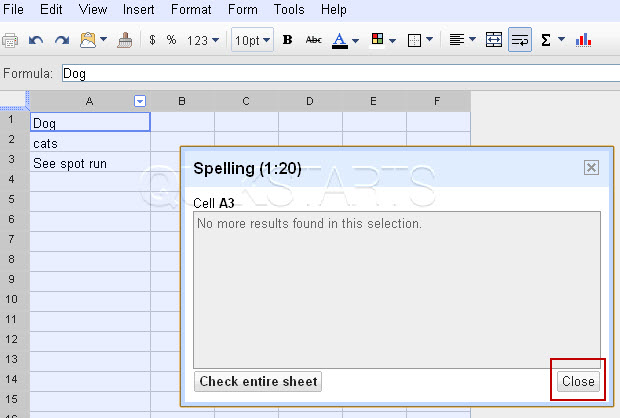This screenshot has height=418, width=620.
Task: Click the select-all corner of the grid
Action: tap(14, 101)
